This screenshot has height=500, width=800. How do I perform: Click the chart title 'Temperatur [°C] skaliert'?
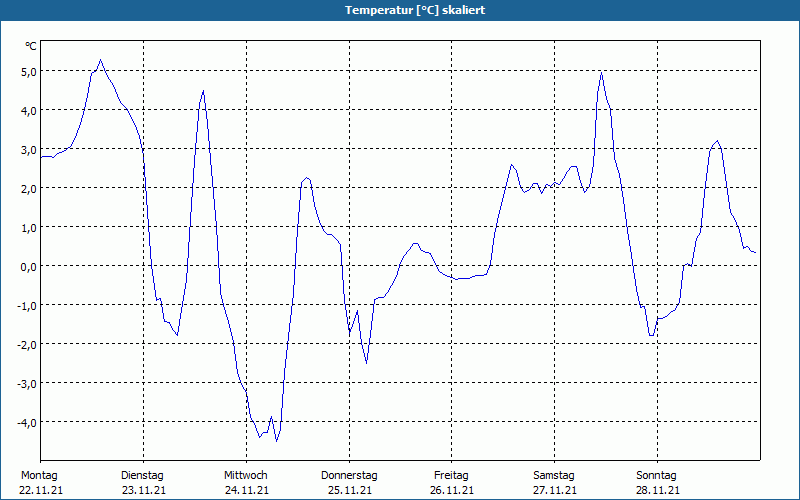[415, 10]
